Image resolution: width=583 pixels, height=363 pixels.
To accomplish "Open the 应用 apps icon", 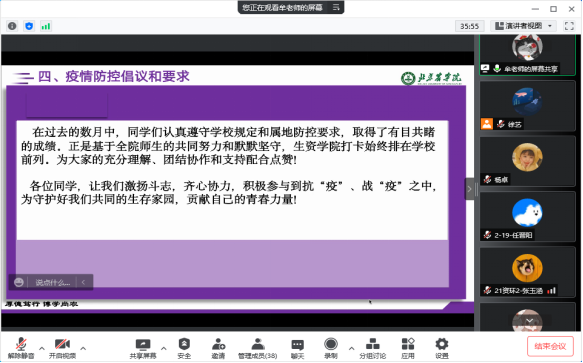I will coord(408,348).
